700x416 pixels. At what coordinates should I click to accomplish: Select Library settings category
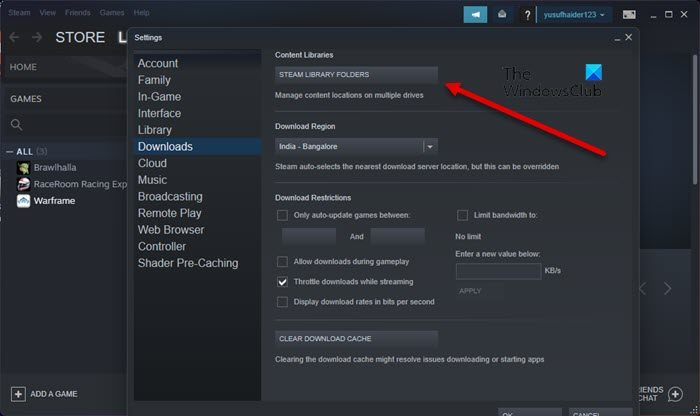click(x=197, y=130)
